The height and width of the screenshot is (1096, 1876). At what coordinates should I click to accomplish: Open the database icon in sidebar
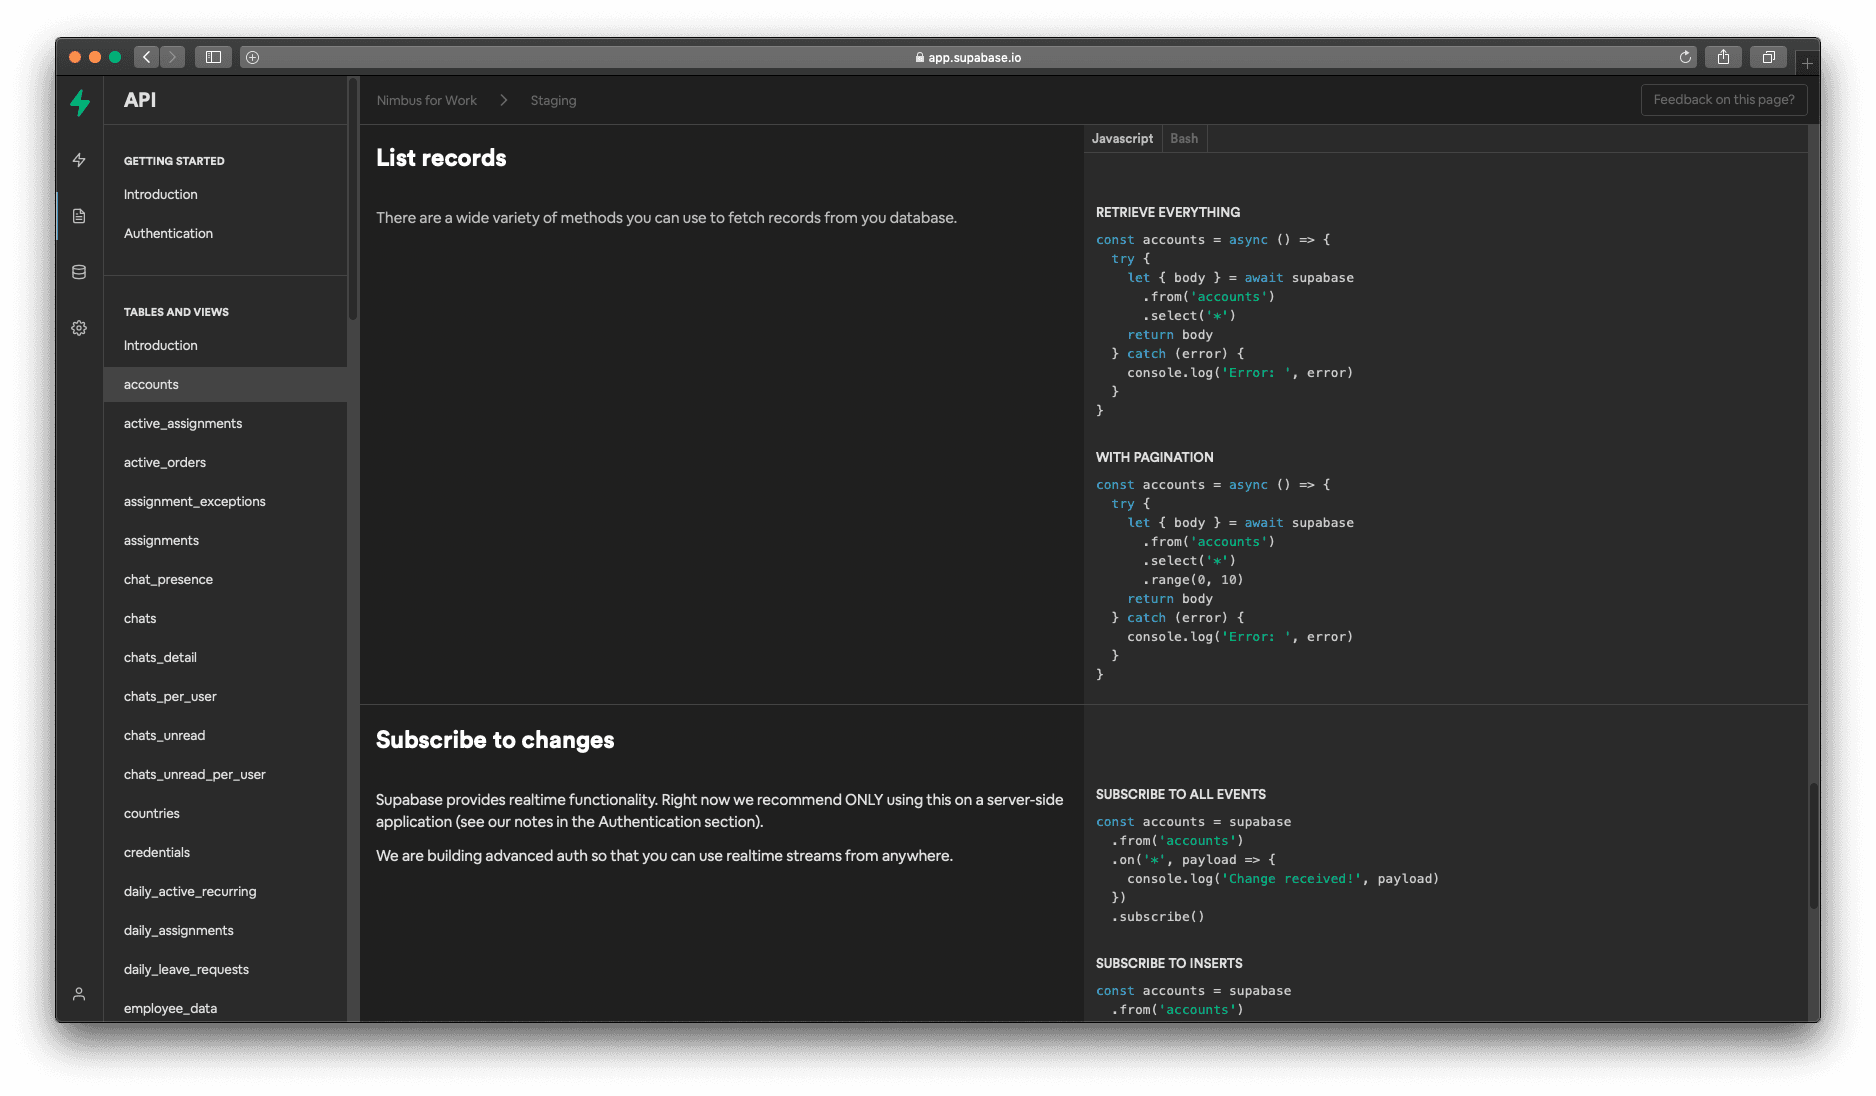click(79, 272)
